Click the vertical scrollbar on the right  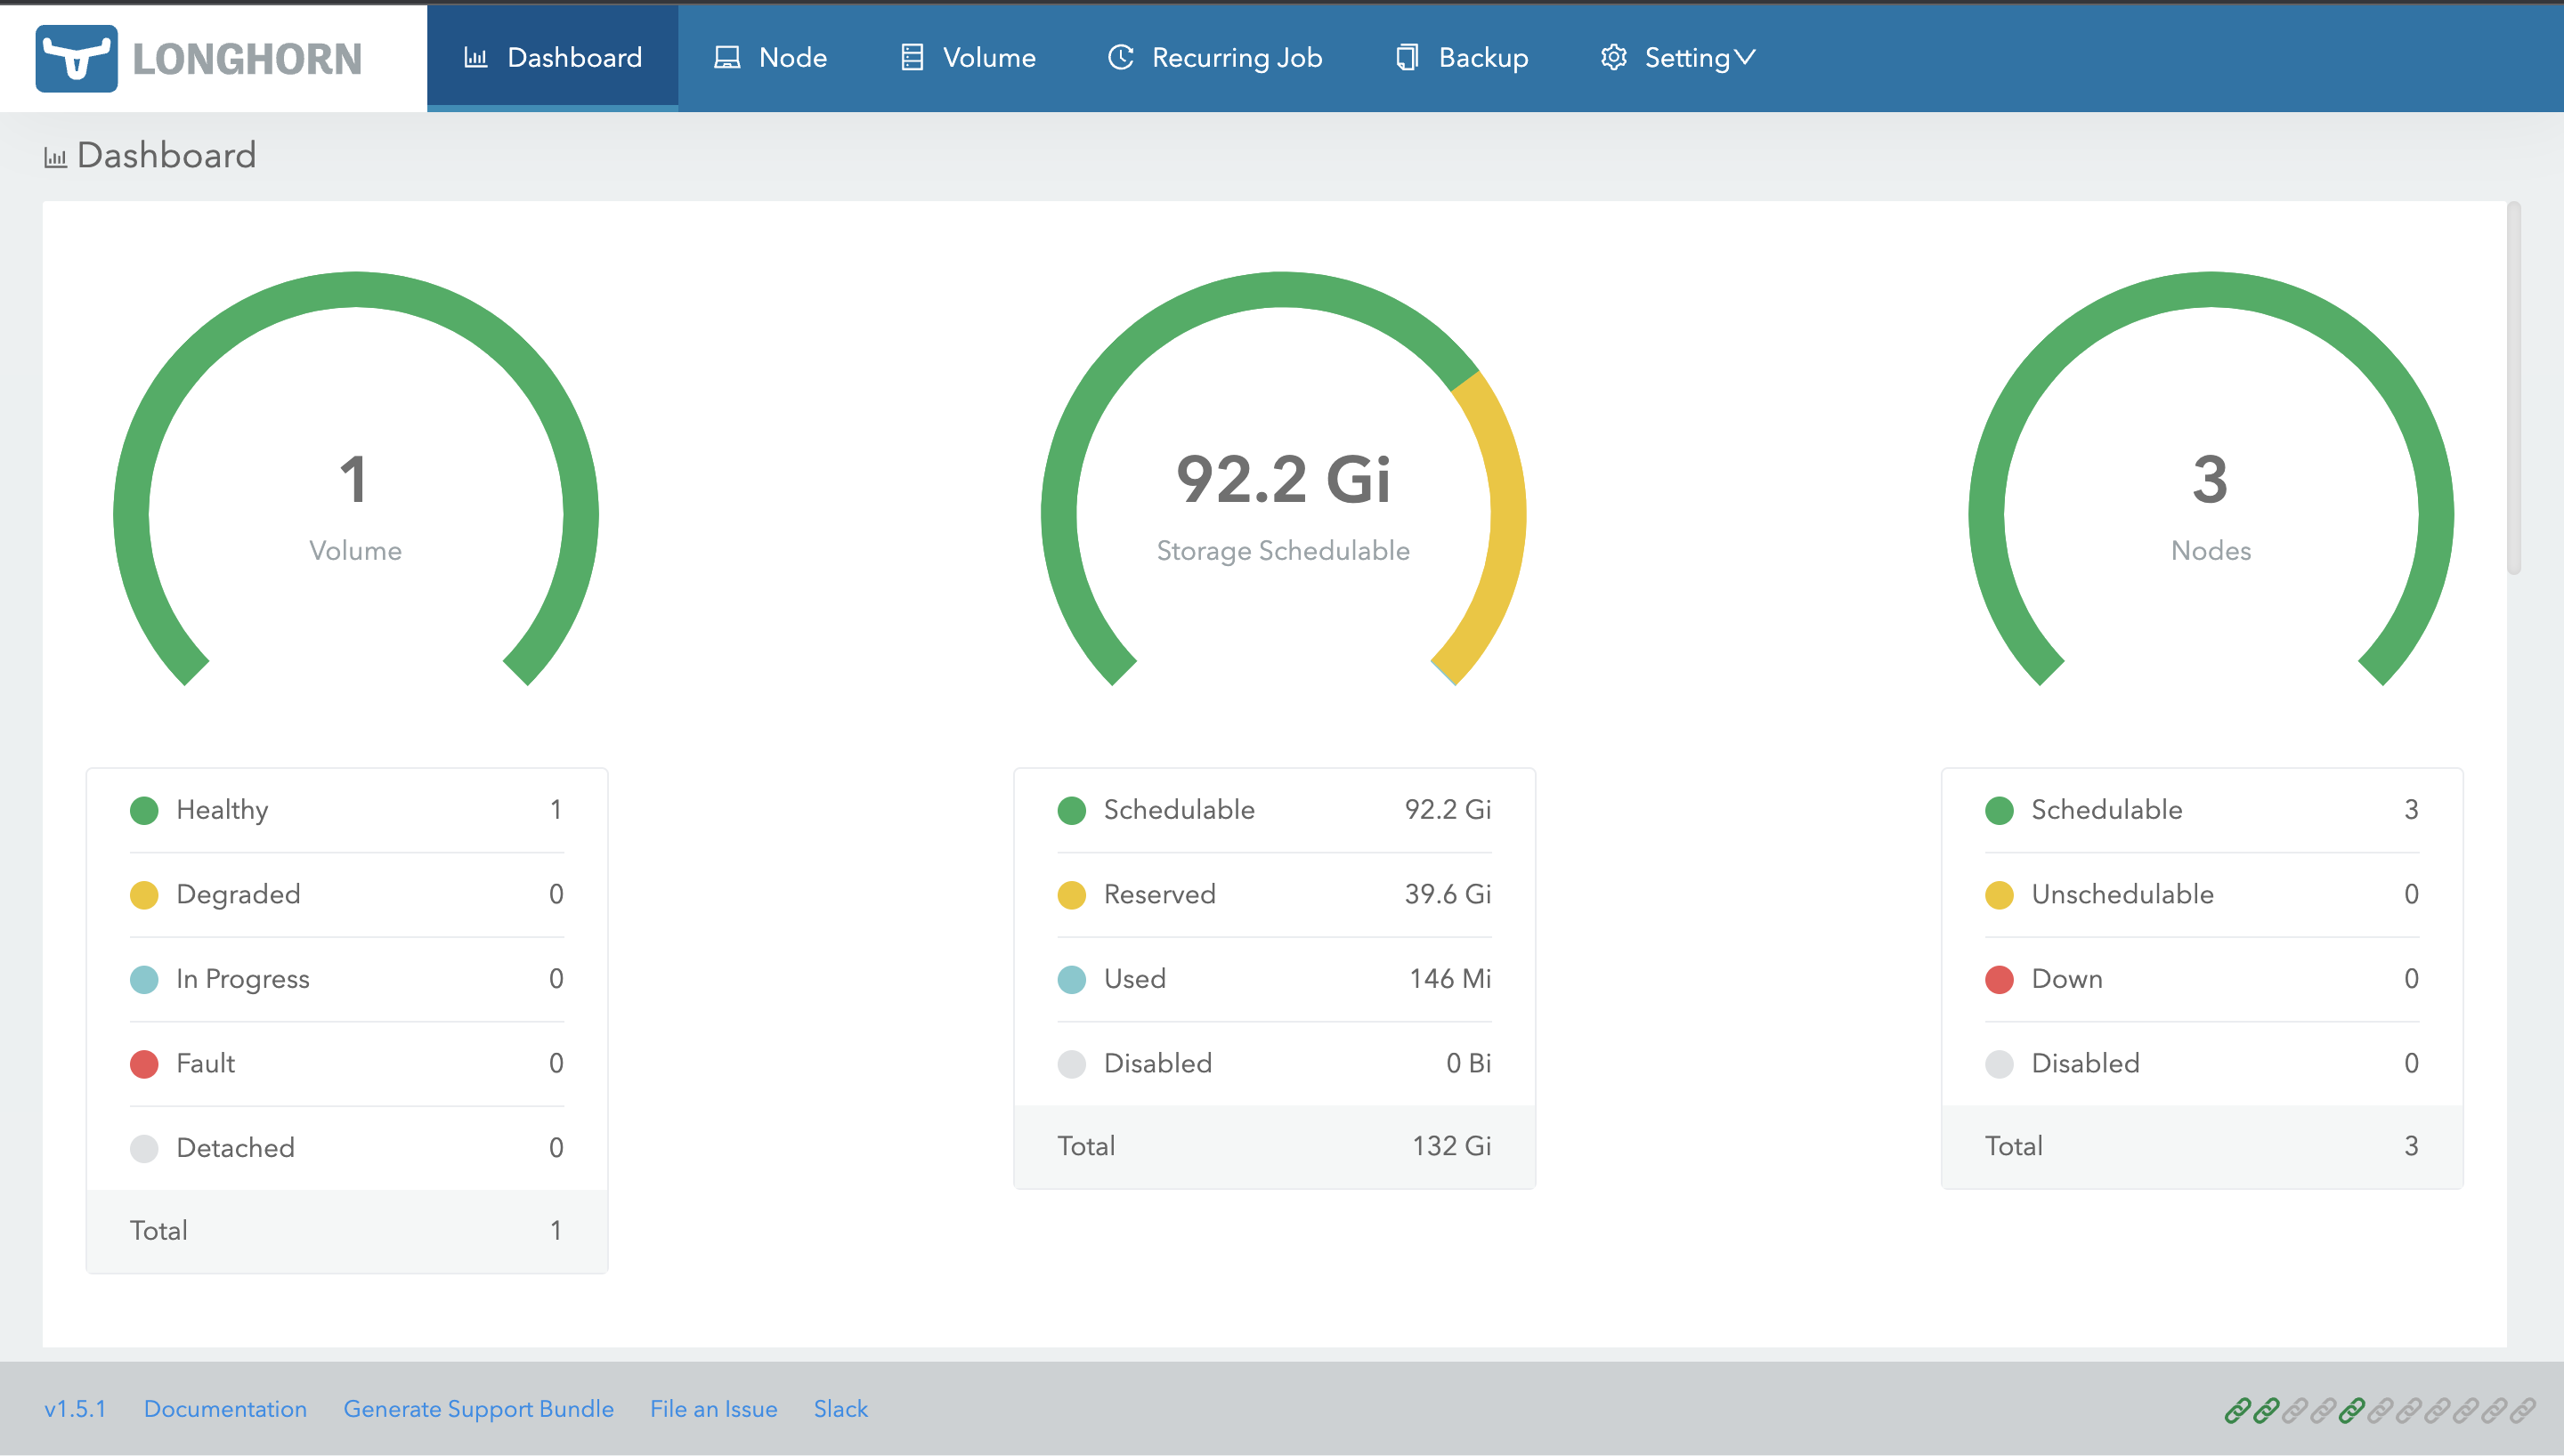tap(2513, 390)
